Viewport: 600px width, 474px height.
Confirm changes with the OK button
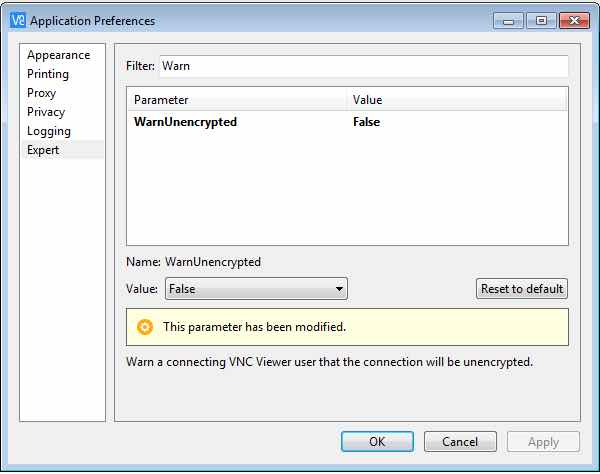377,442
